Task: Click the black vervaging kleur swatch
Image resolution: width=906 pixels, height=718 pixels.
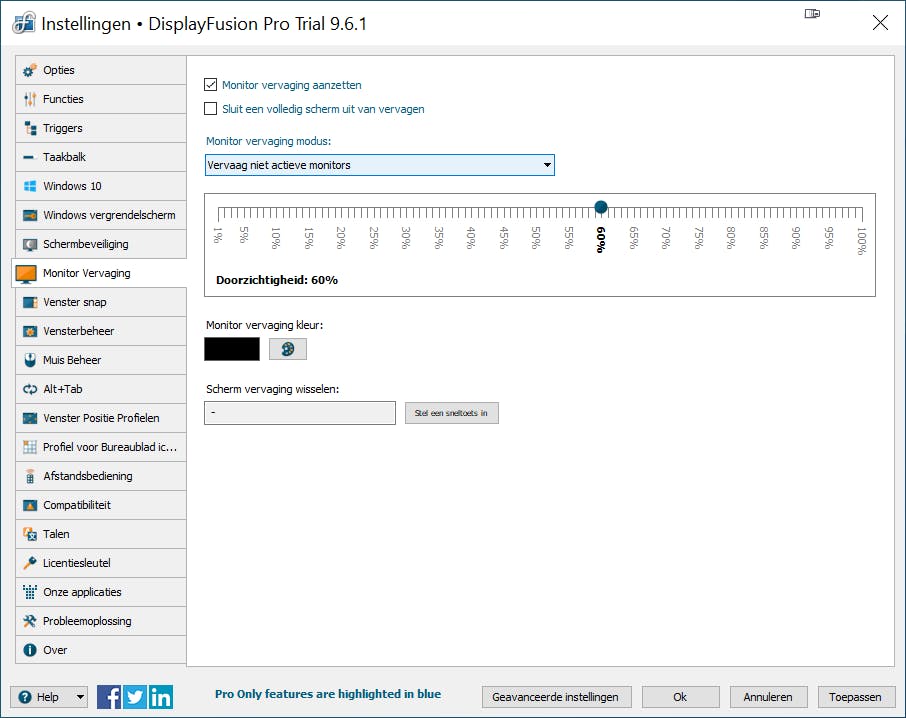Action: (232, 349)
